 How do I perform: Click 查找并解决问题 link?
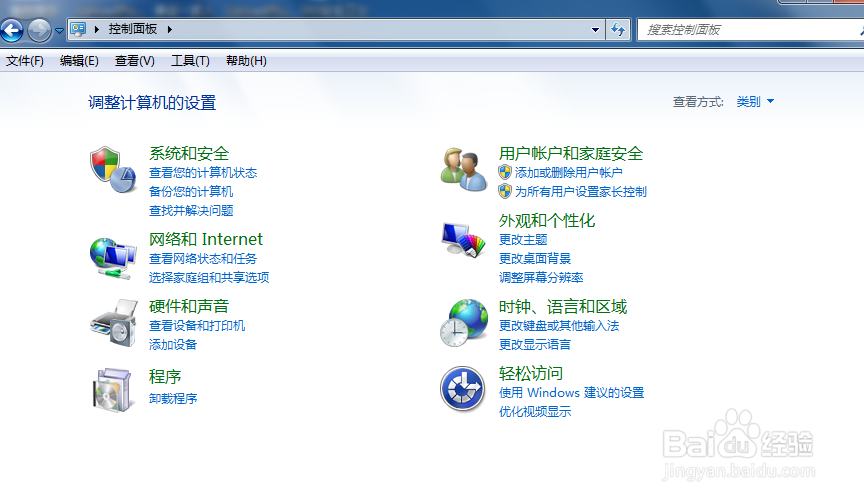click(x=191, y=211)
